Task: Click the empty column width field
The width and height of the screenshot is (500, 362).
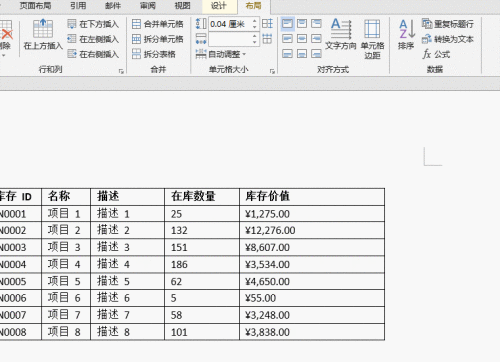Action: [x=230, y=39]
